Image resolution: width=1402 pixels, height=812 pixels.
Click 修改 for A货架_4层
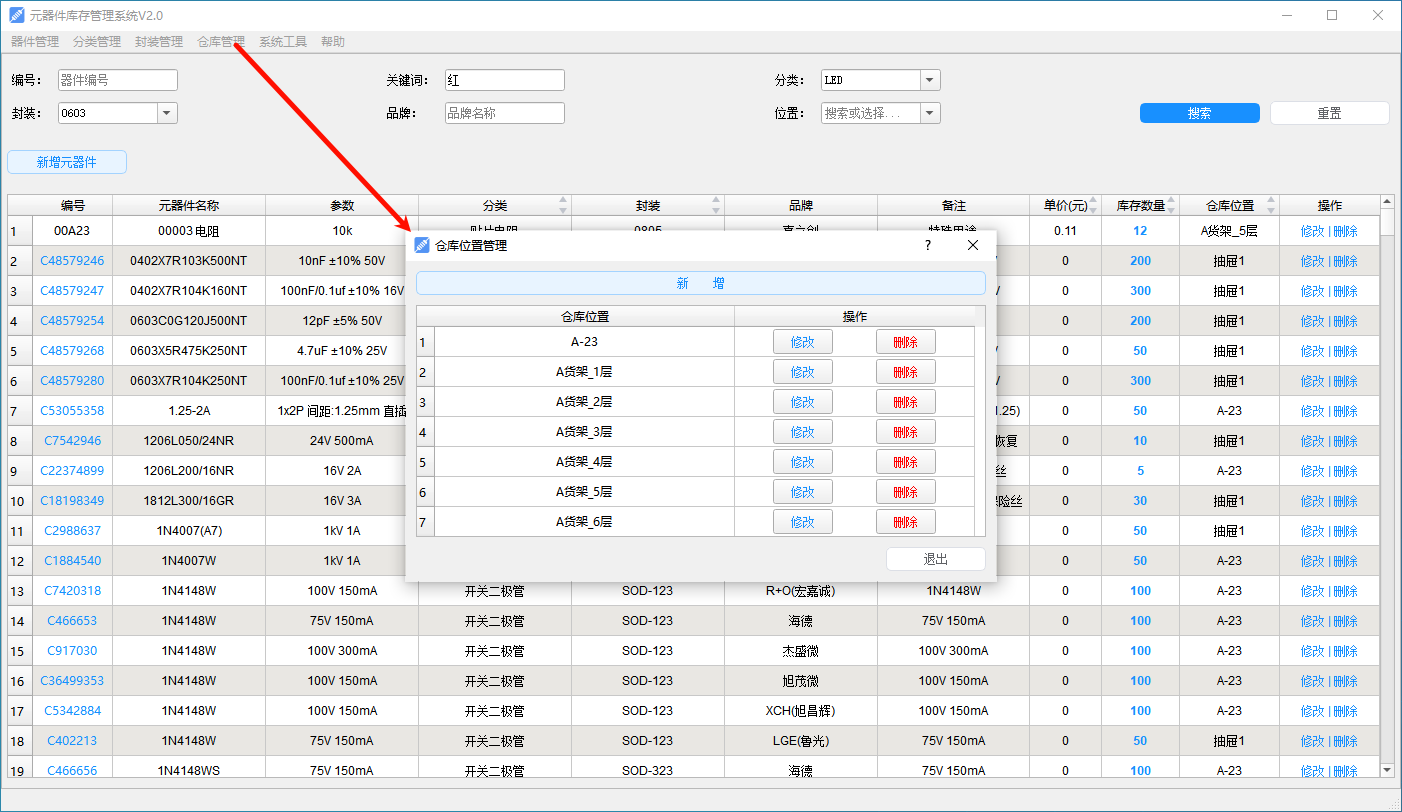(803, 462)
